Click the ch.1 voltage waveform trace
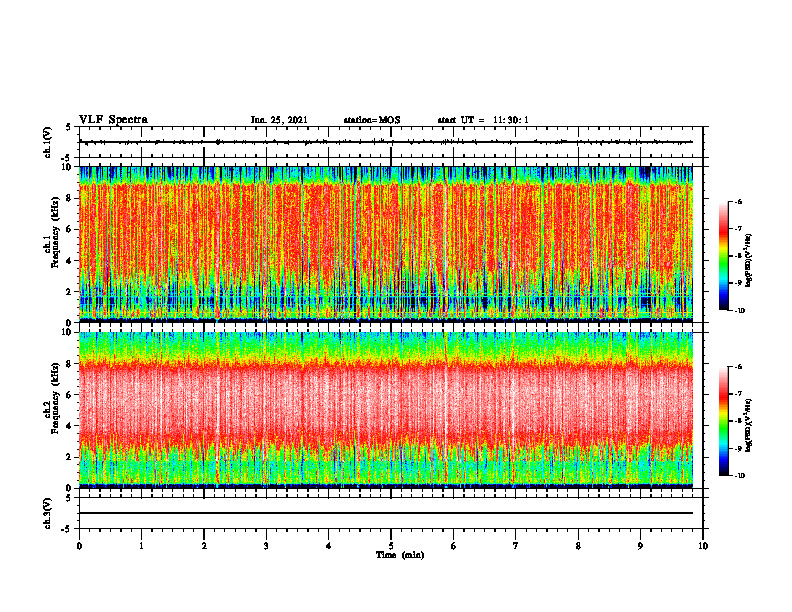This screenshot has height=612, width=792. point(386,142)
